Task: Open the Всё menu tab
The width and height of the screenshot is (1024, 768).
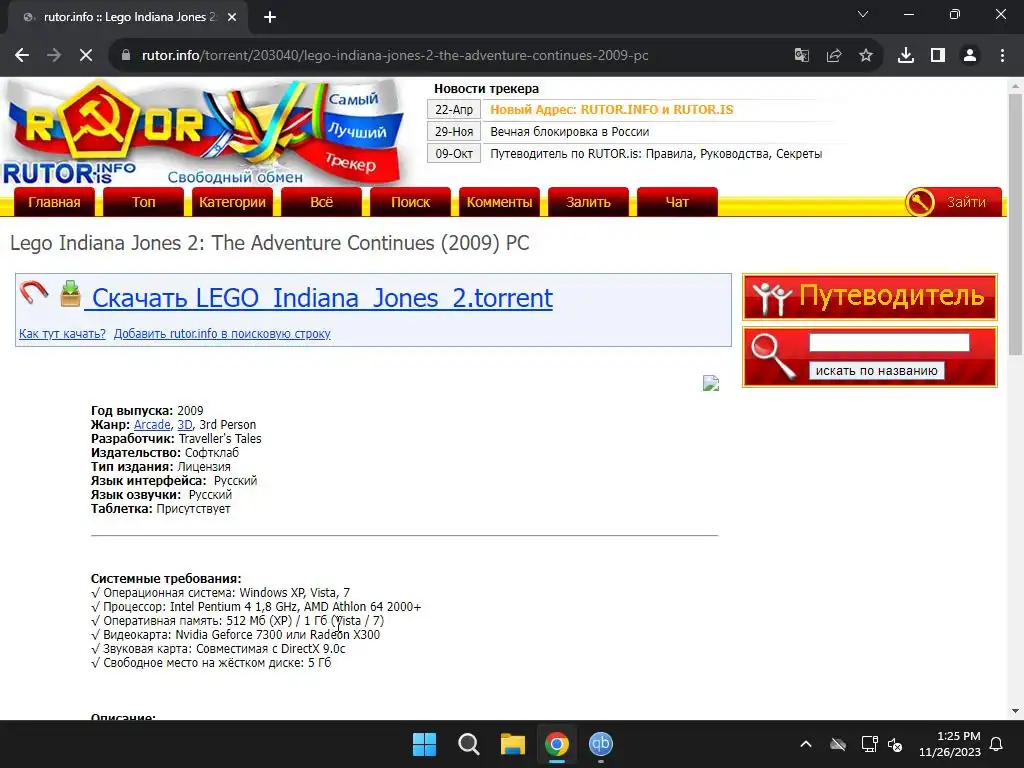Action: [x=321, y=202]
